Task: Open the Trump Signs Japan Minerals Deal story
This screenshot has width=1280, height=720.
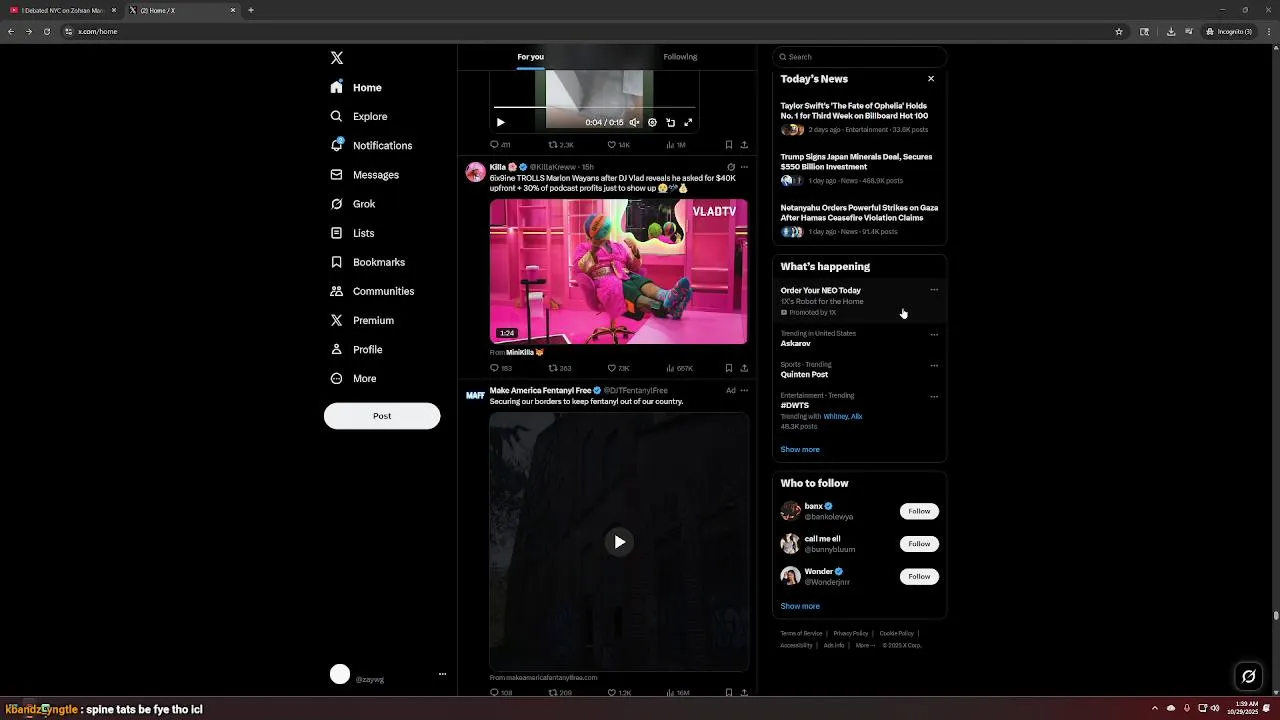Action: point(858,168)
